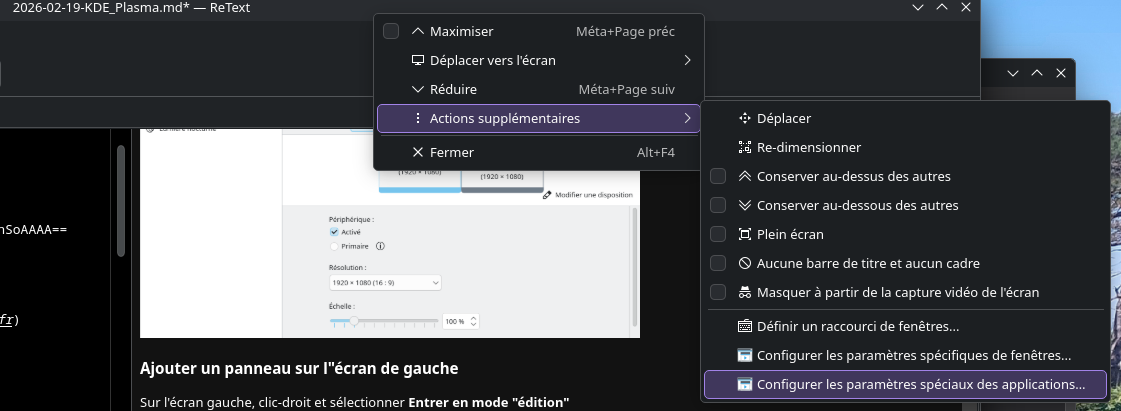Select the Réduire menu entry
This screenshot has height=411, width=1121.
pos(452,89)
